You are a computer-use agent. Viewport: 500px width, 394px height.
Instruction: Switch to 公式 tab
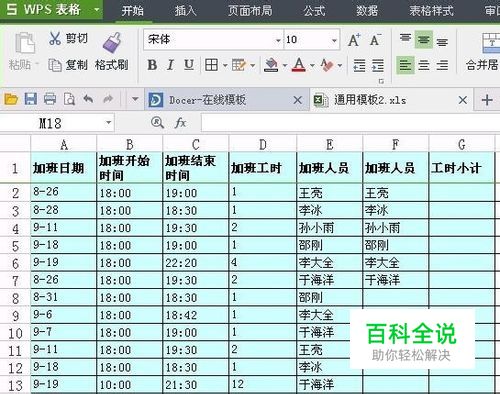click(x=314, y=11)
